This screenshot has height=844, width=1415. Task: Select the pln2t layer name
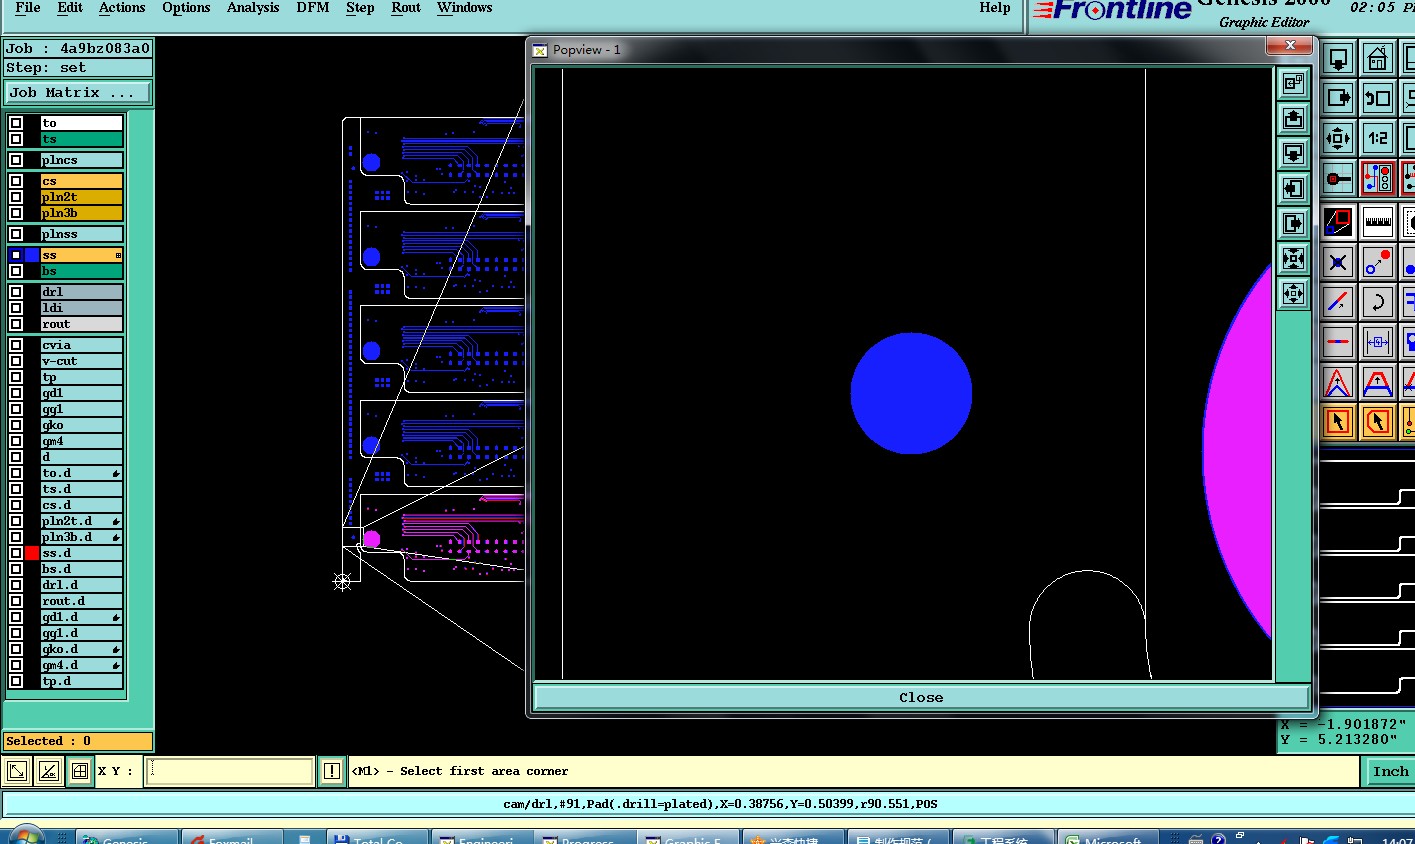[82, 197]
